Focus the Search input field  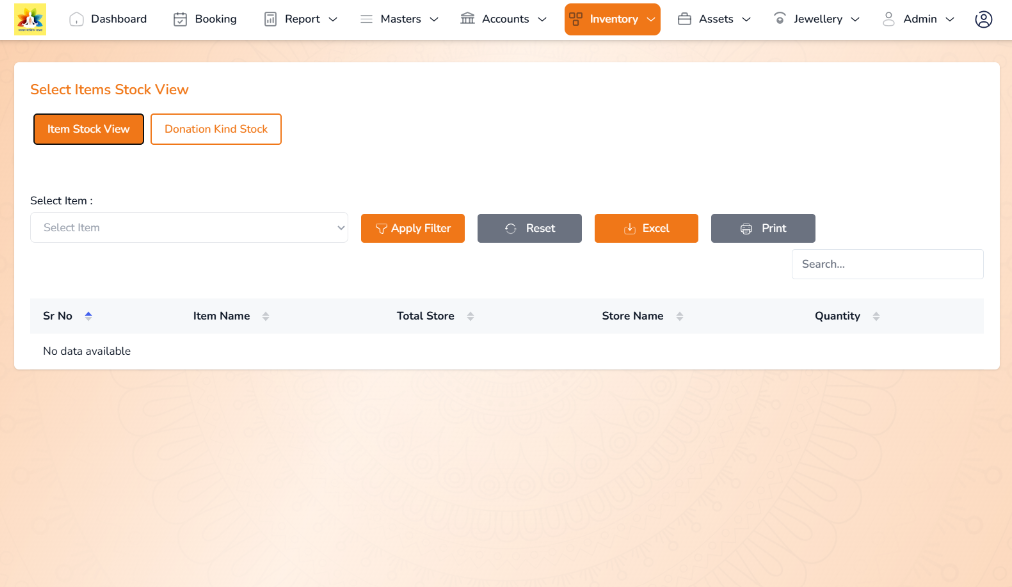[887, 264]
